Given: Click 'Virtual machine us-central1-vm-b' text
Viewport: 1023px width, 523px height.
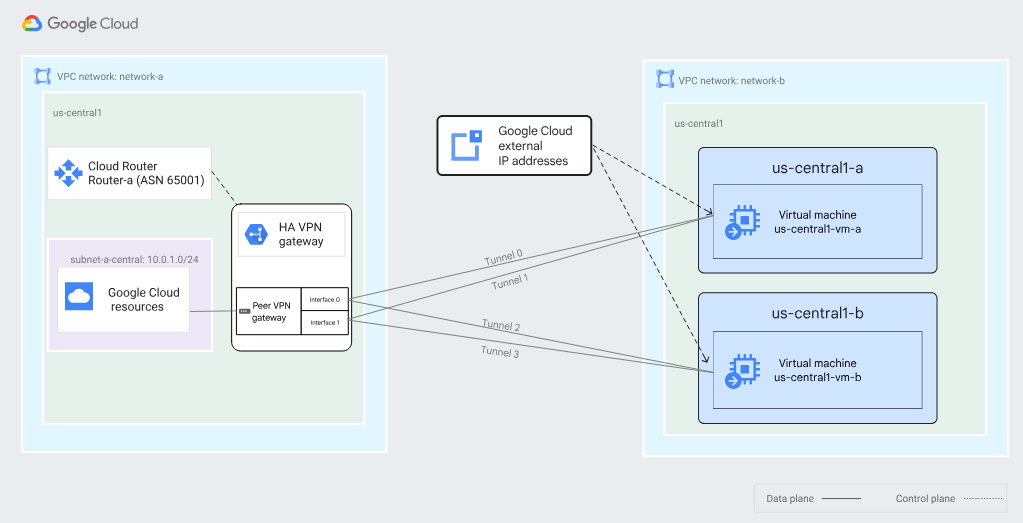Looking at the screenshot, I should [x=817, y=370].
